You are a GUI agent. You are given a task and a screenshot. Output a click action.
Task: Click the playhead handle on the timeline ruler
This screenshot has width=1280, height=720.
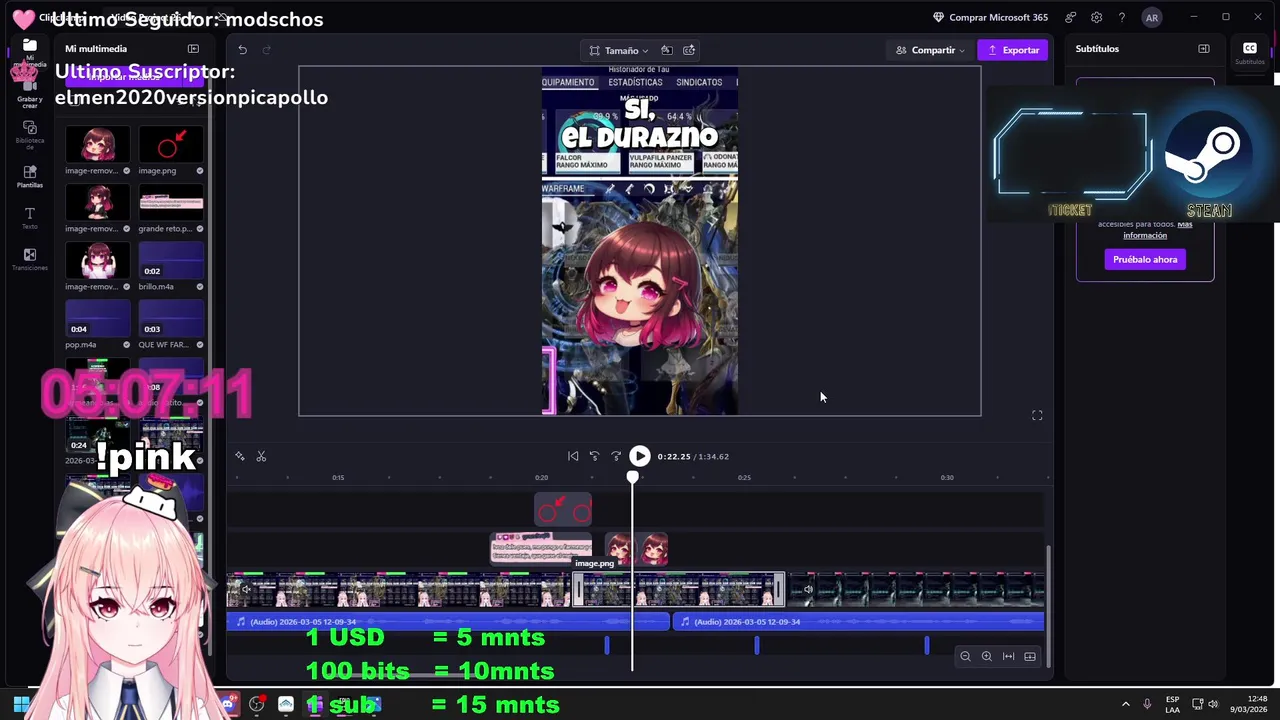pyautogui.click(x=632, y=477)
